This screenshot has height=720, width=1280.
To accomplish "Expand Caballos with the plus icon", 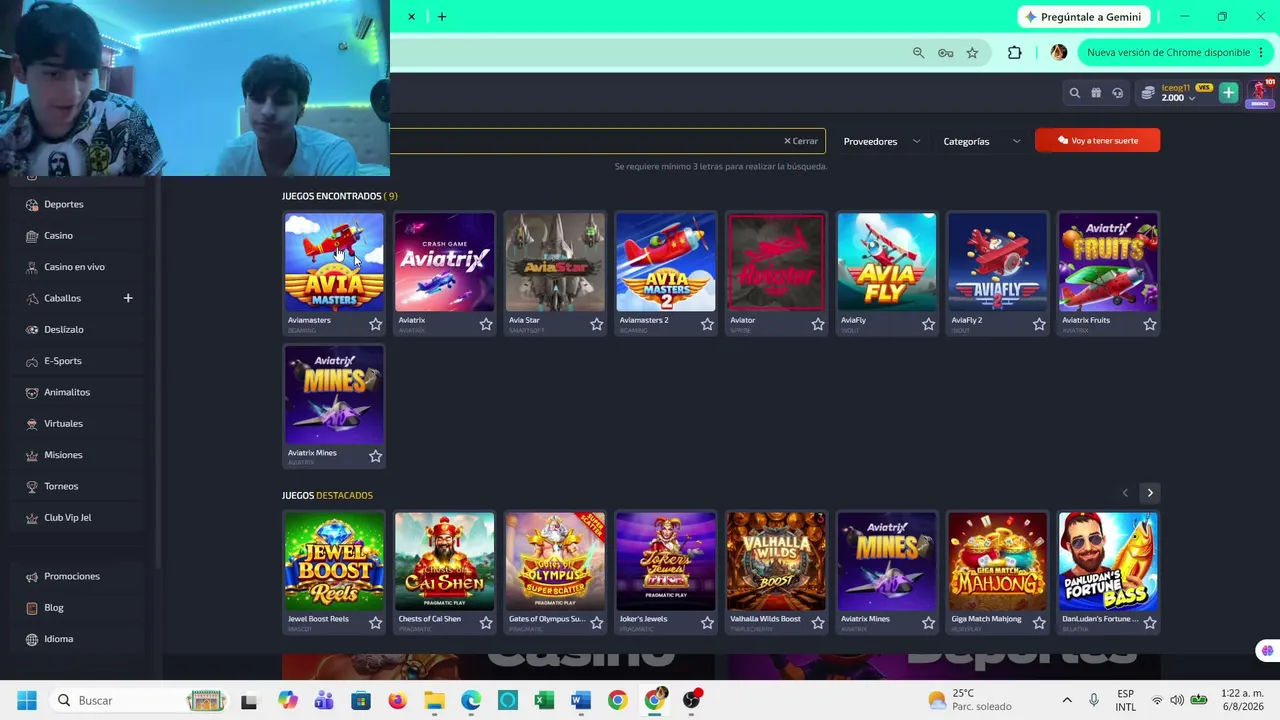I will [x=128, y=298].
